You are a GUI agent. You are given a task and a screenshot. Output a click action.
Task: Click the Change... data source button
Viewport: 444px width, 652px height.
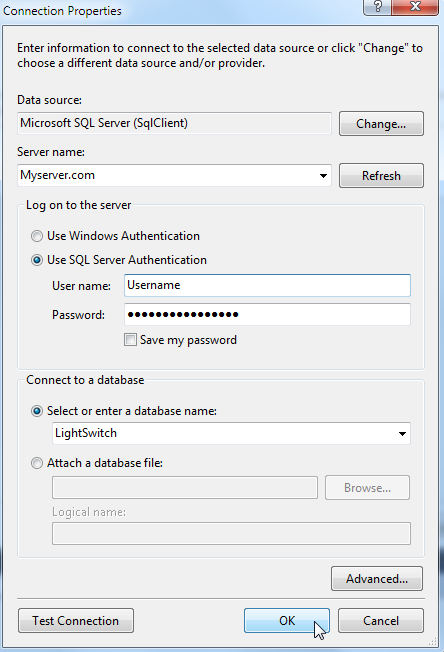point(381,123)
